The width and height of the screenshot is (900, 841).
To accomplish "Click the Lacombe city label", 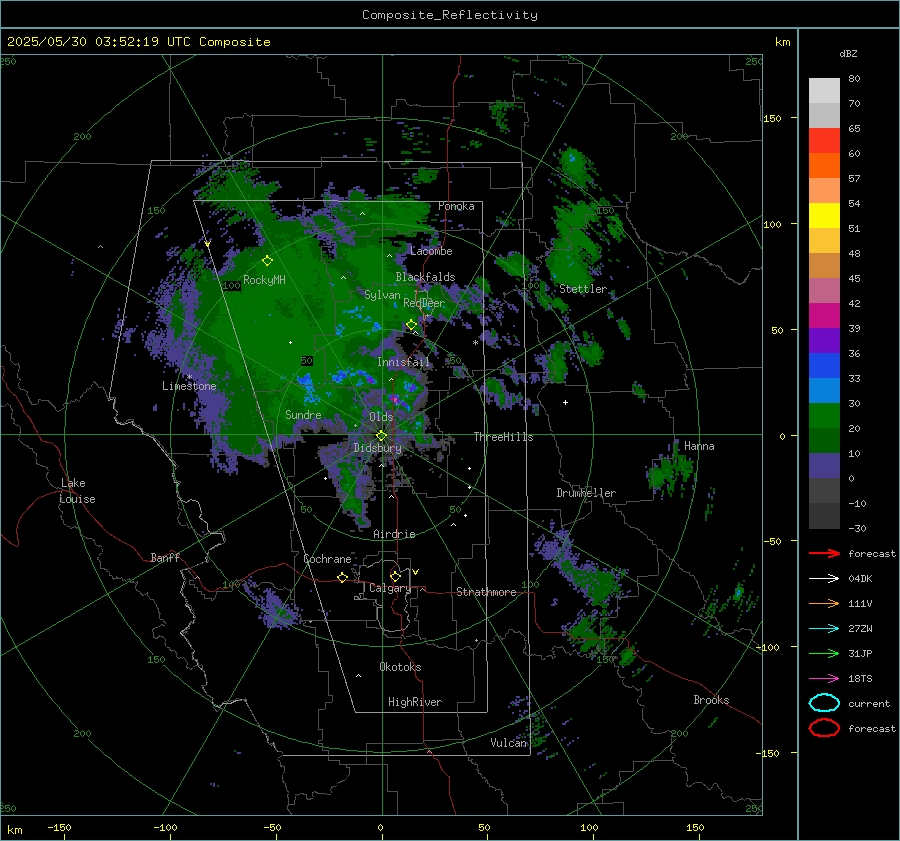I will coord(431,251).
